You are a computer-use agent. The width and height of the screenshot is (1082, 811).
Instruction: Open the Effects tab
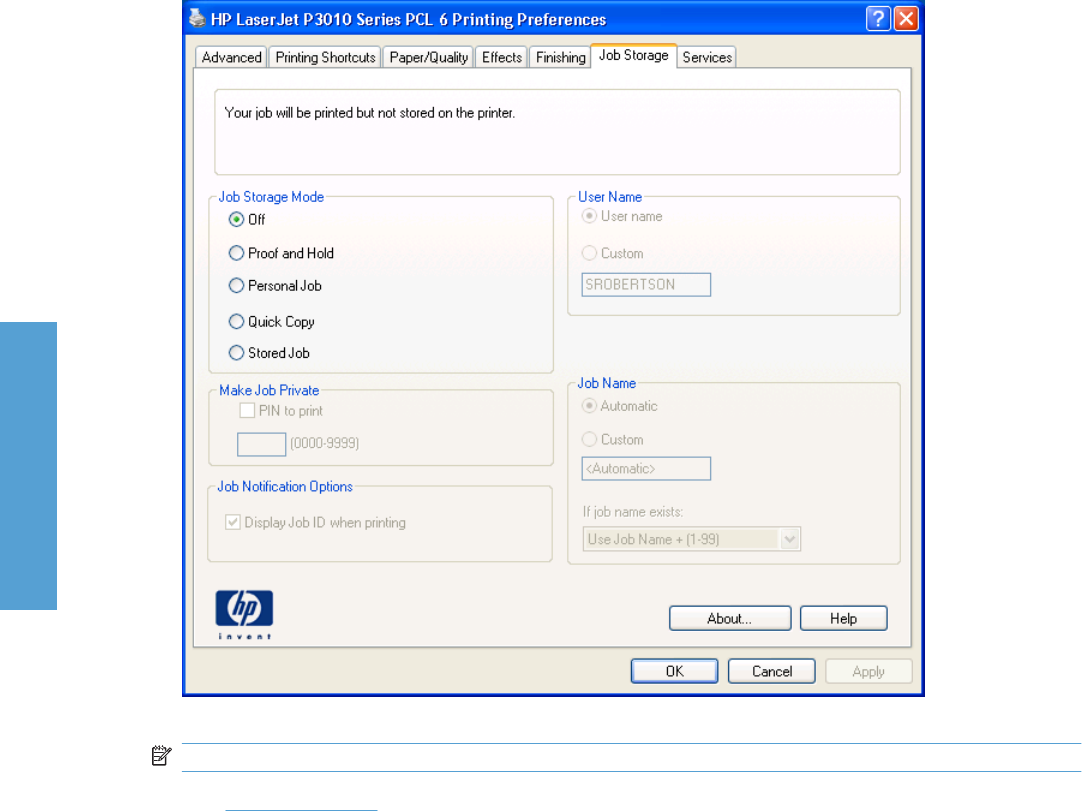[x=502, y=57]
